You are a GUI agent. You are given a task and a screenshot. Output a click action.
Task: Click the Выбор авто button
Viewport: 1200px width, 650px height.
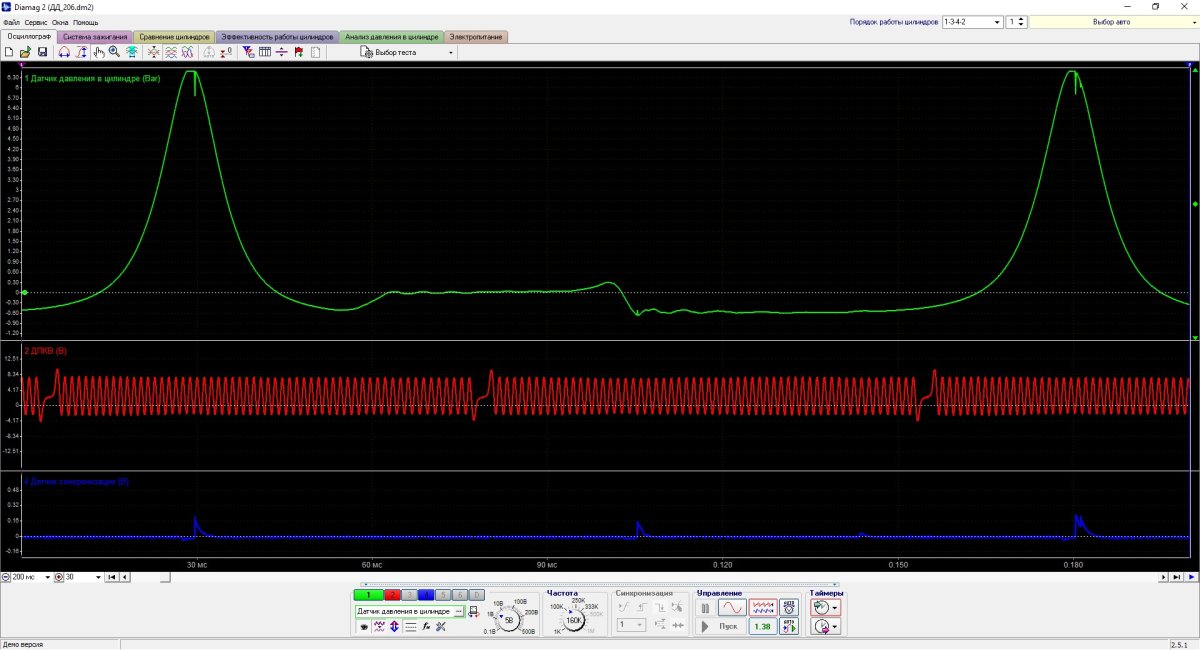click(1111, 21)
